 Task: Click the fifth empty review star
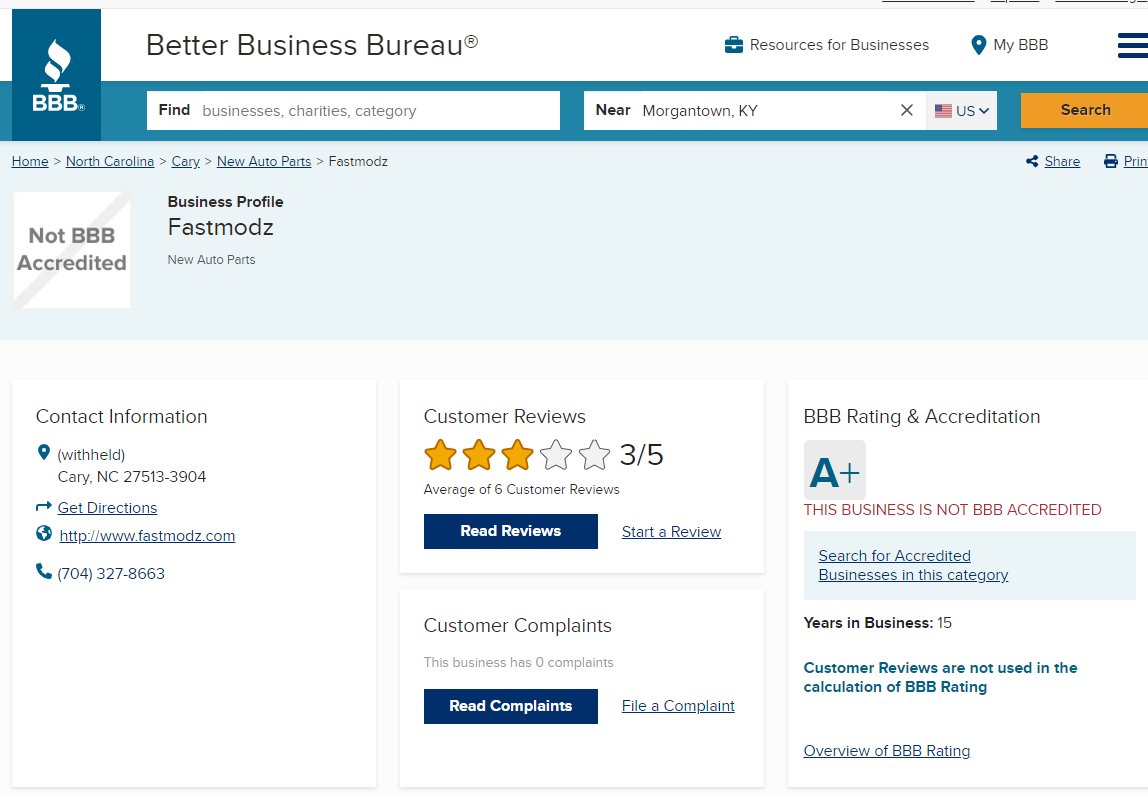[x=594, y=454]
